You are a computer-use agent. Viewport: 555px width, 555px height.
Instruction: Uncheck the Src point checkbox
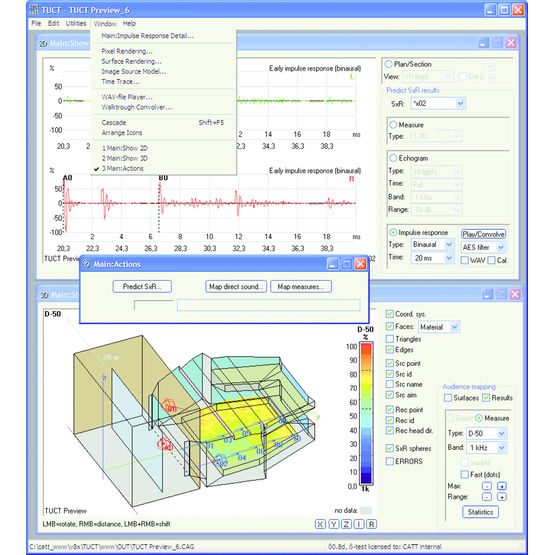click(x=390, y=363)
